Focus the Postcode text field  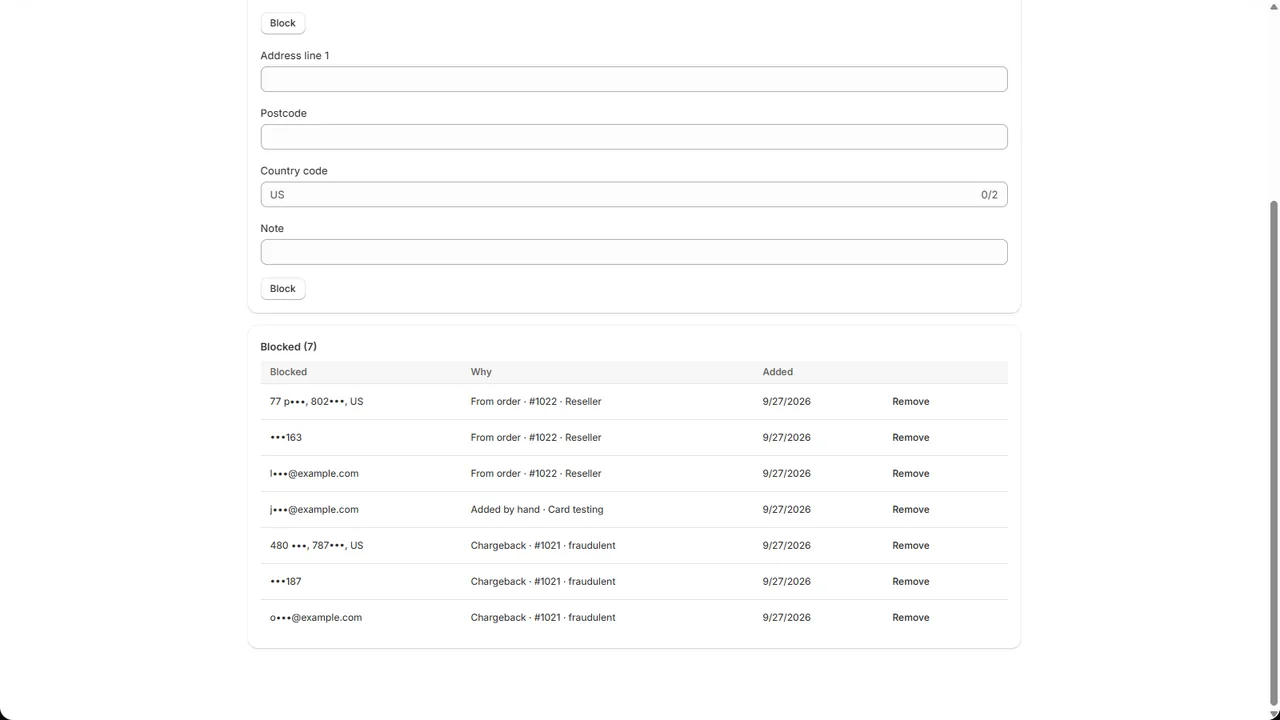point(633,137)
